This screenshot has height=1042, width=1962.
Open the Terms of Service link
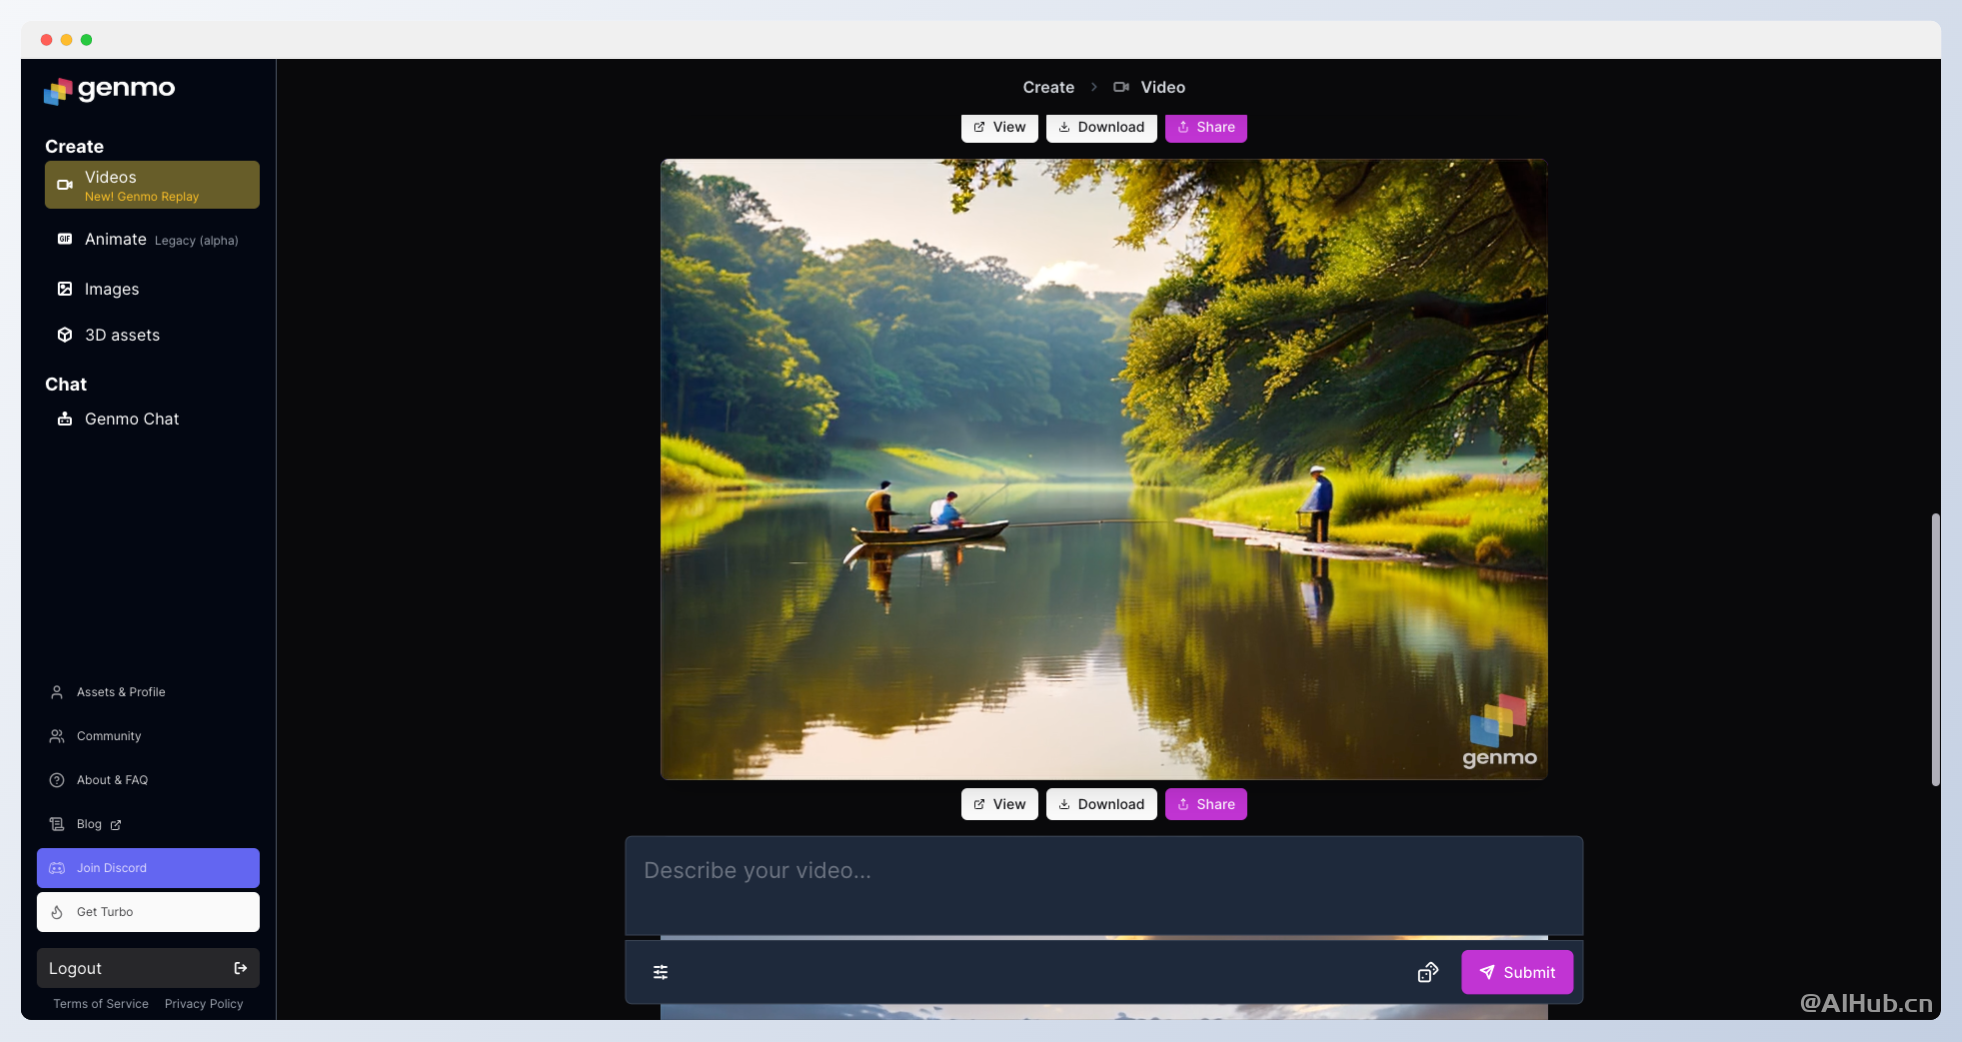click(x=100, y=1004)
